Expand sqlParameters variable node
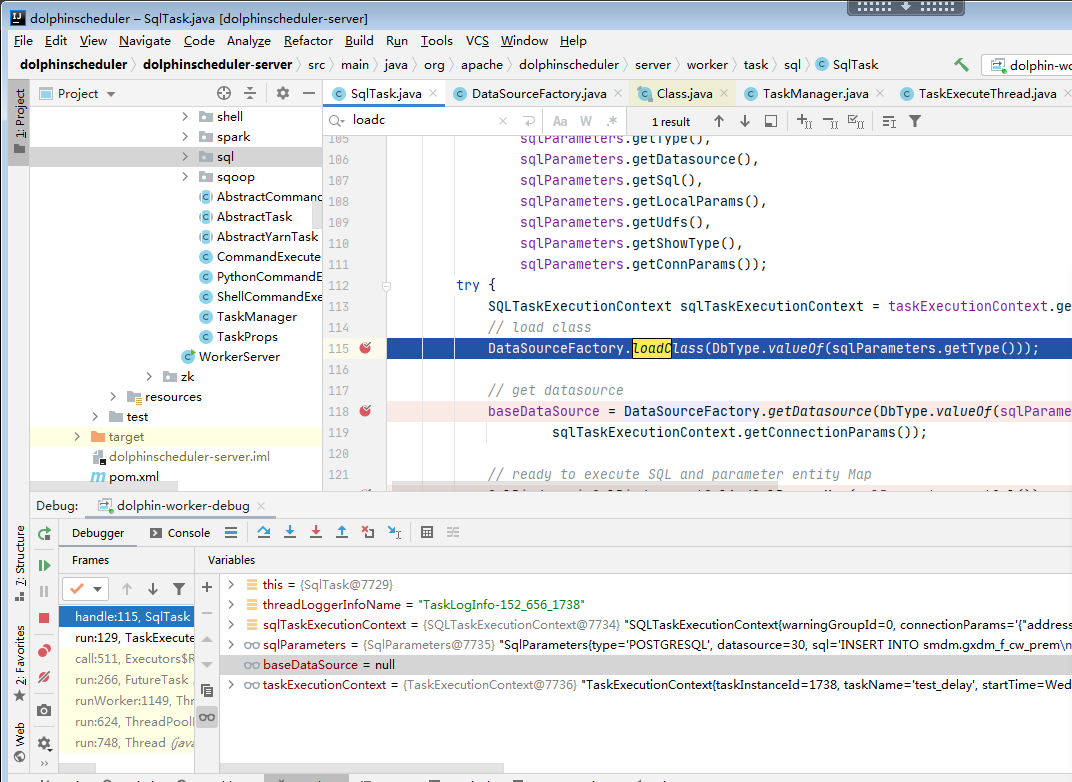This screenshot has height=782, width=1072. 231,645
